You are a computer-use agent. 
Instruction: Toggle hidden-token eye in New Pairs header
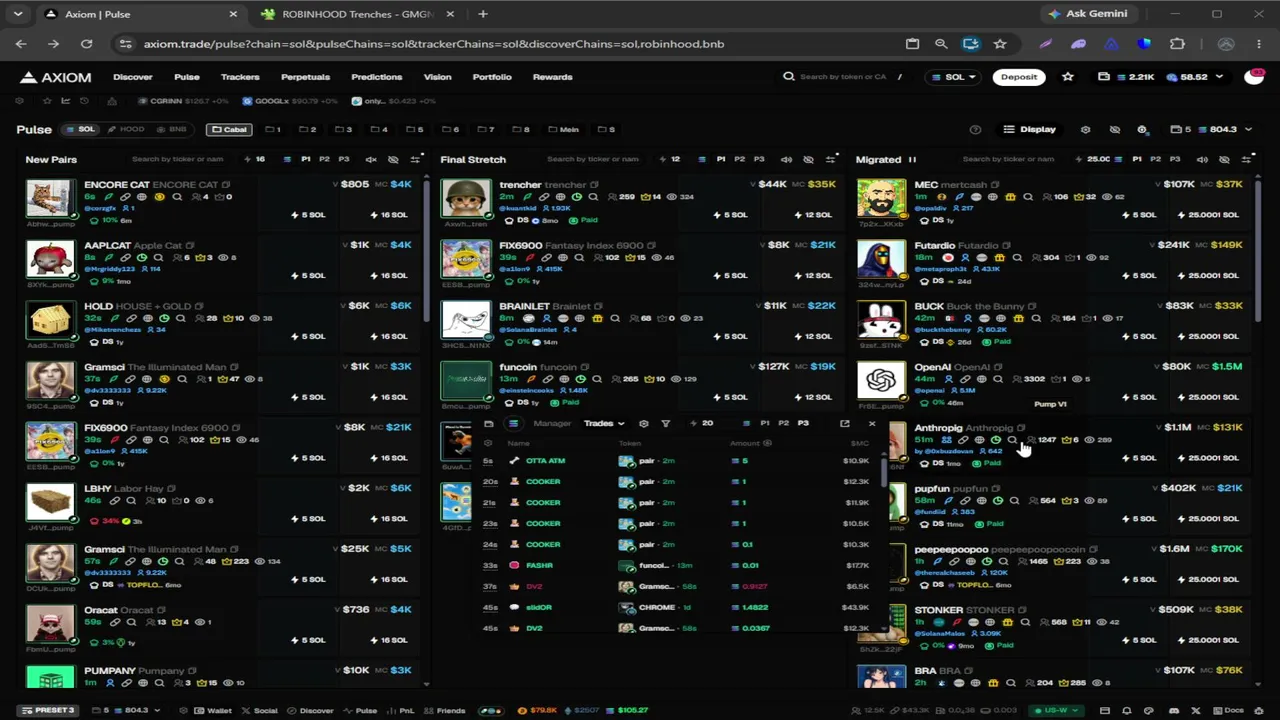coord(393,159)
